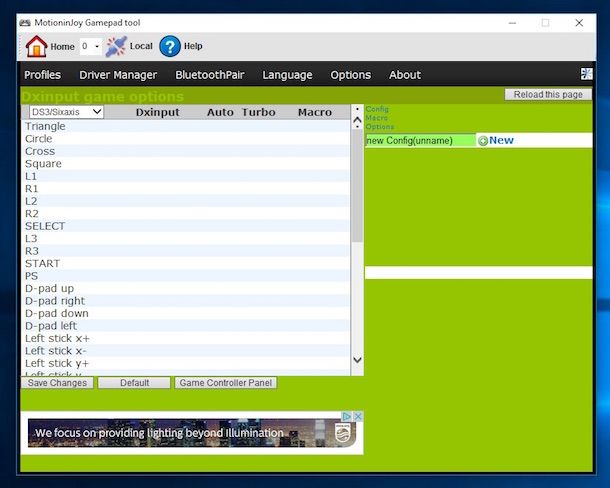610x488 pixels.
Task: Select the R1 row
Action: (186, 188)
